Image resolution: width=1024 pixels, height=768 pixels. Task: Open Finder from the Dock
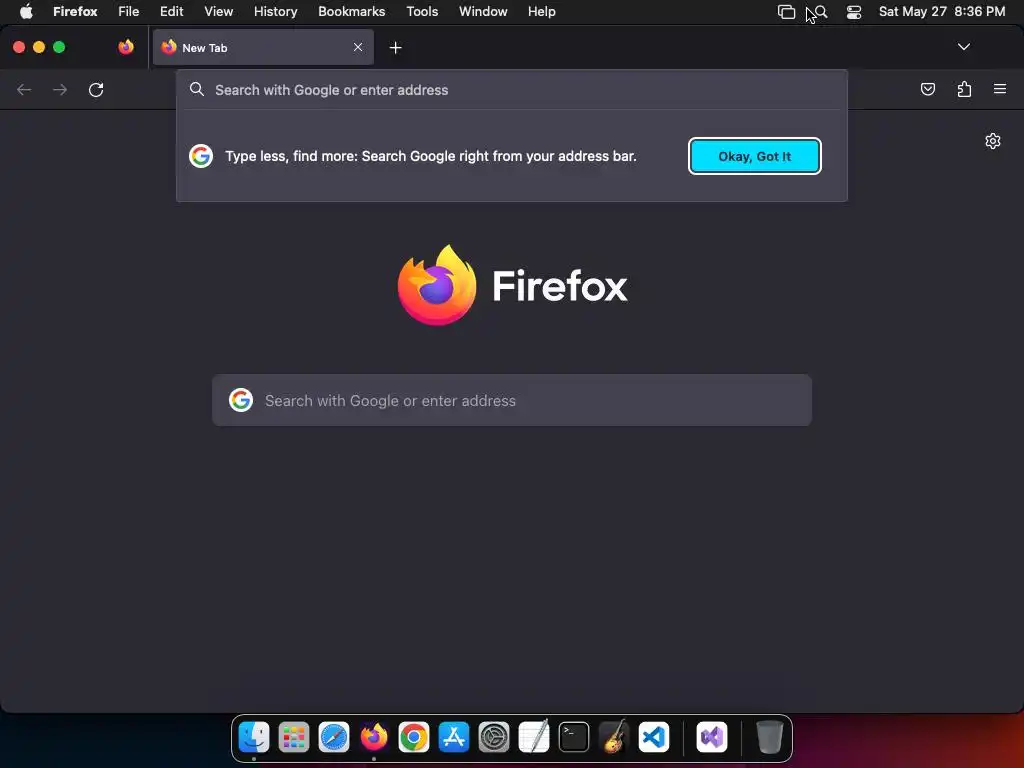click(x=254, y=737)
